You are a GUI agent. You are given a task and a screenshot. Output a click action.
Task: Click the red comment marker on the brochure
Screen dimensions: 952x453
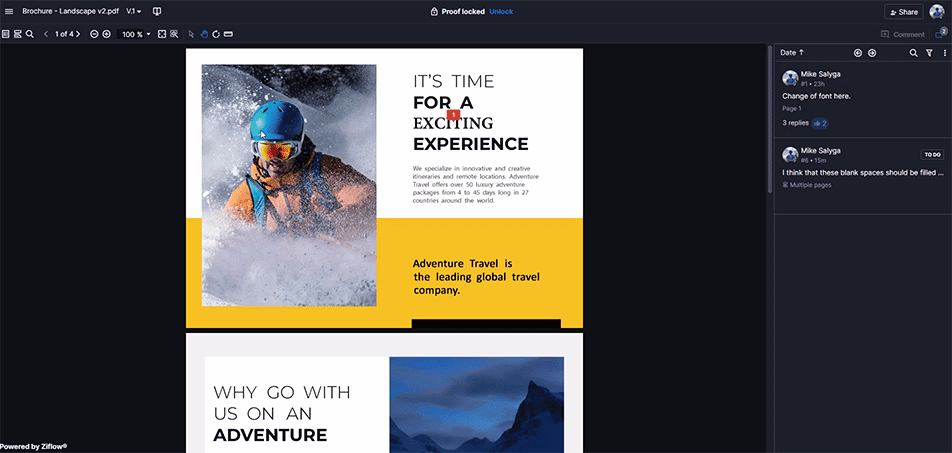click(453, 114)
